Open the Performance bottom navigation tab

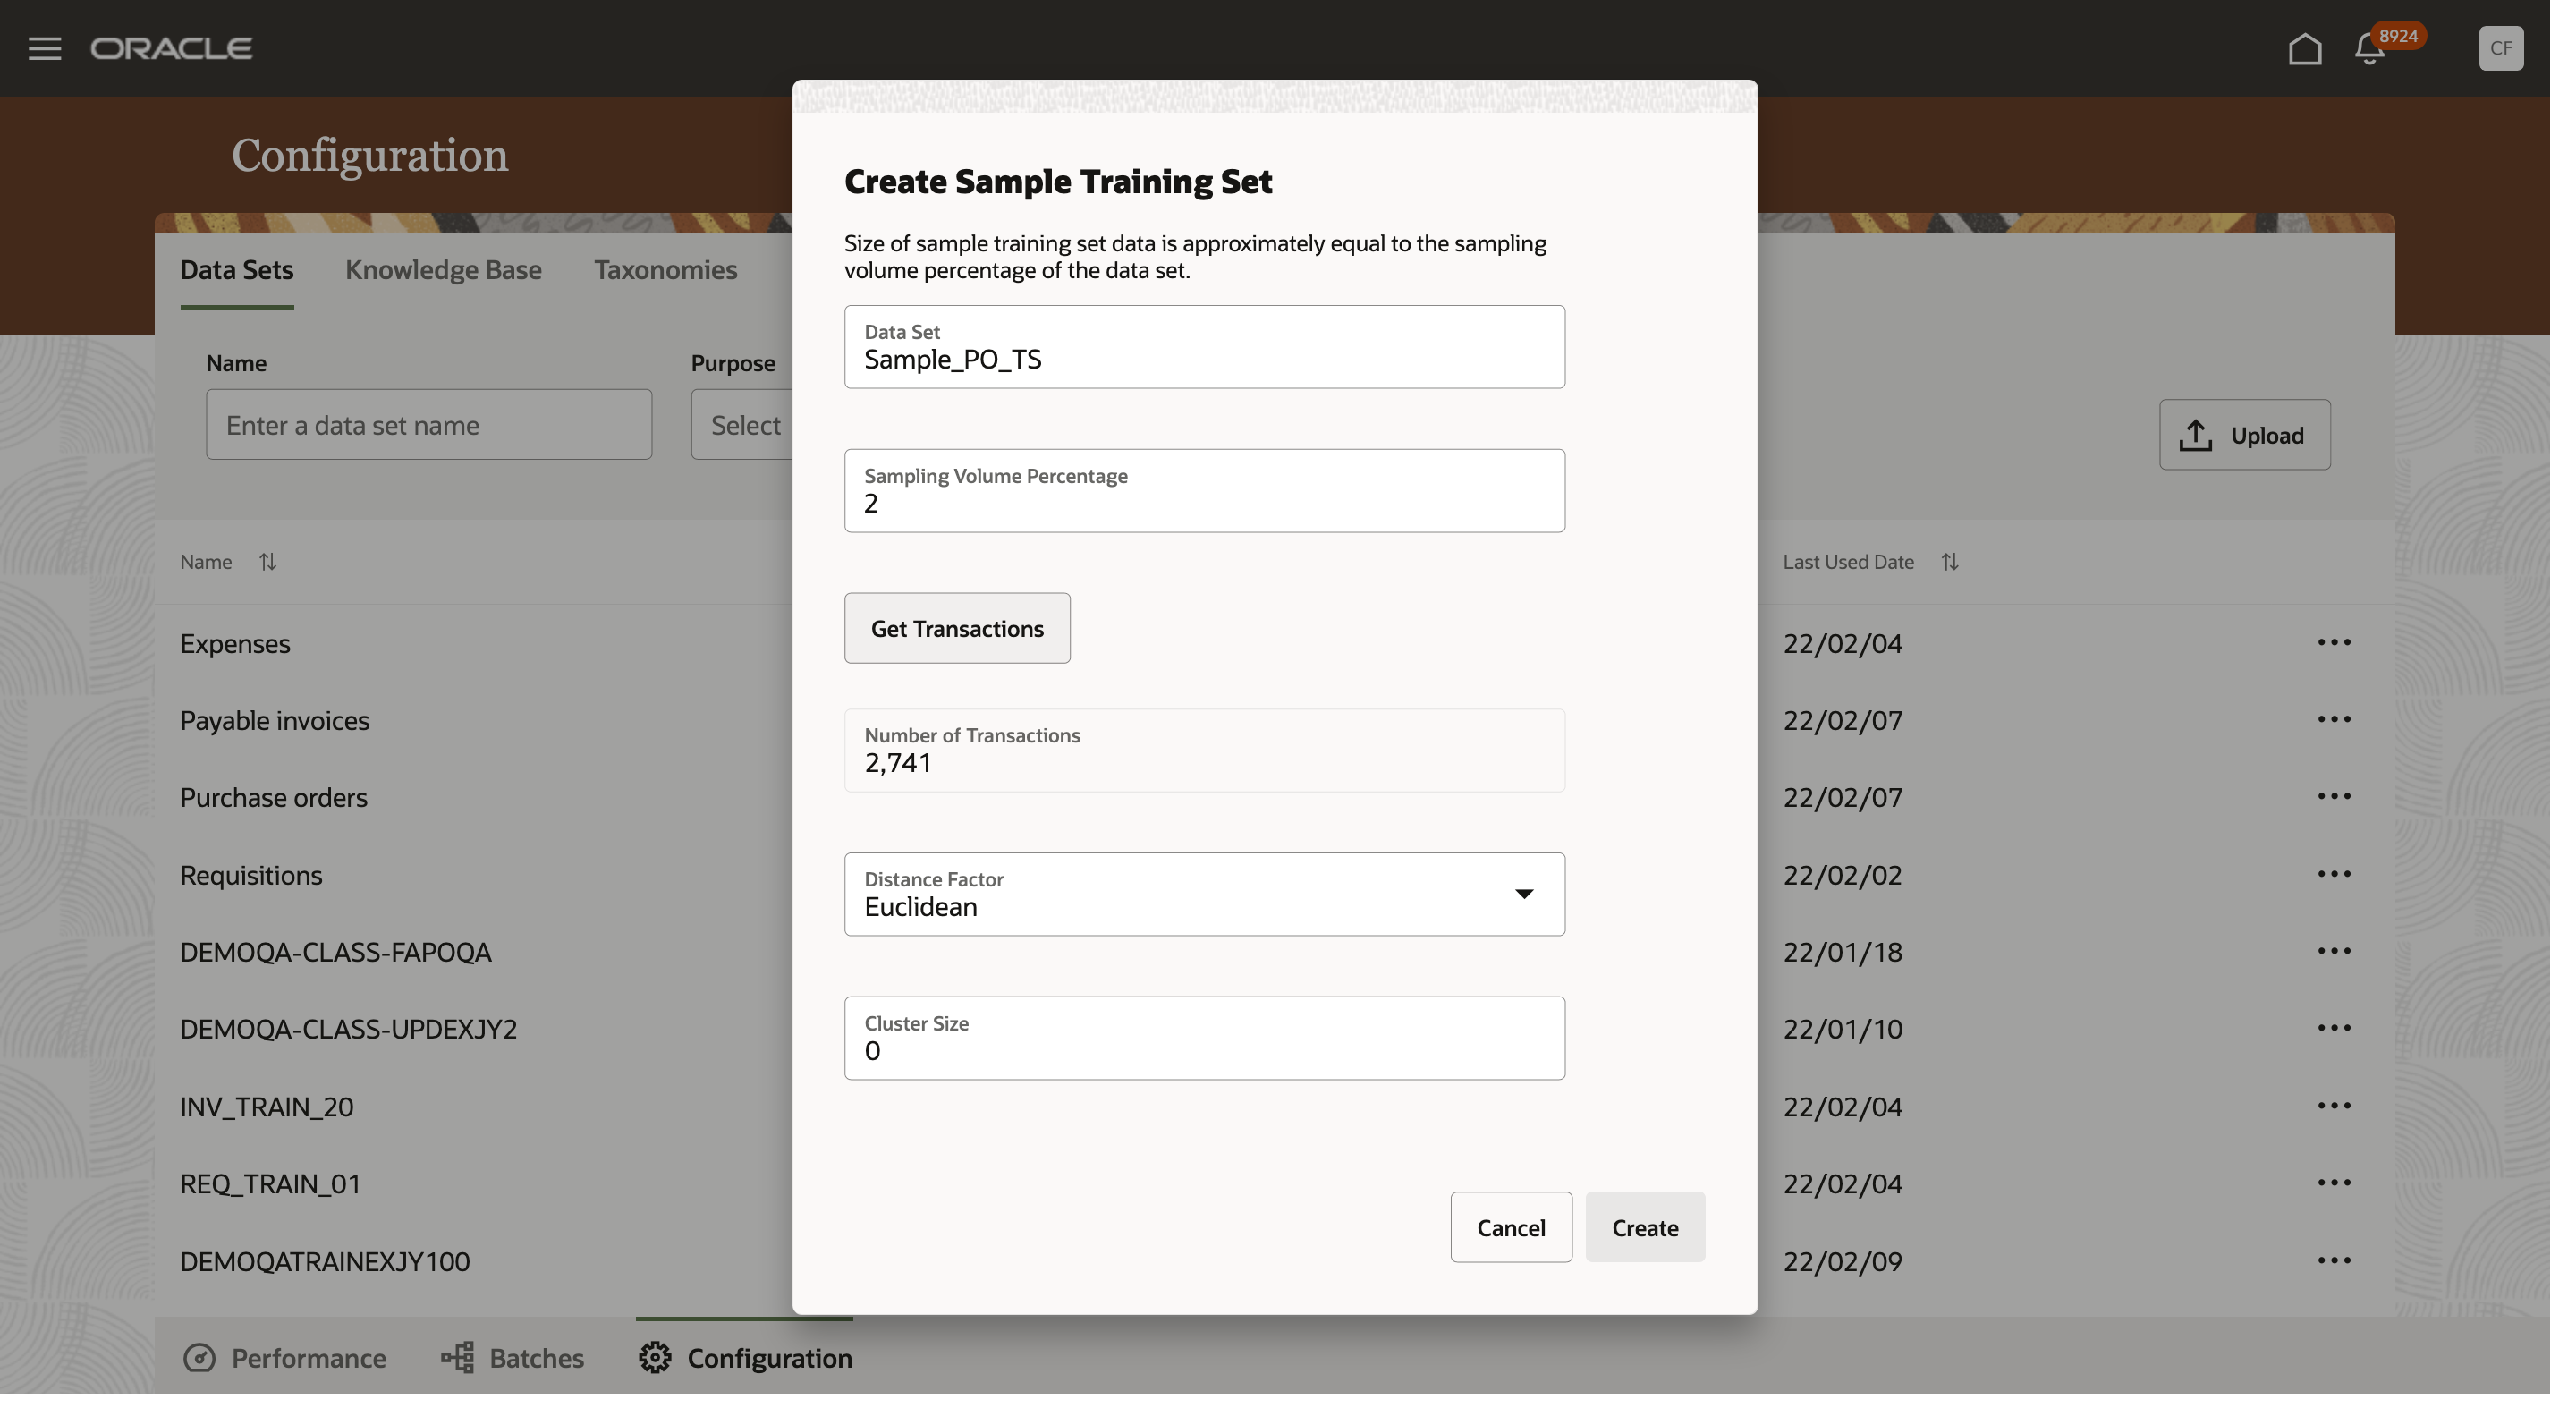click(x=285, y=1358)
